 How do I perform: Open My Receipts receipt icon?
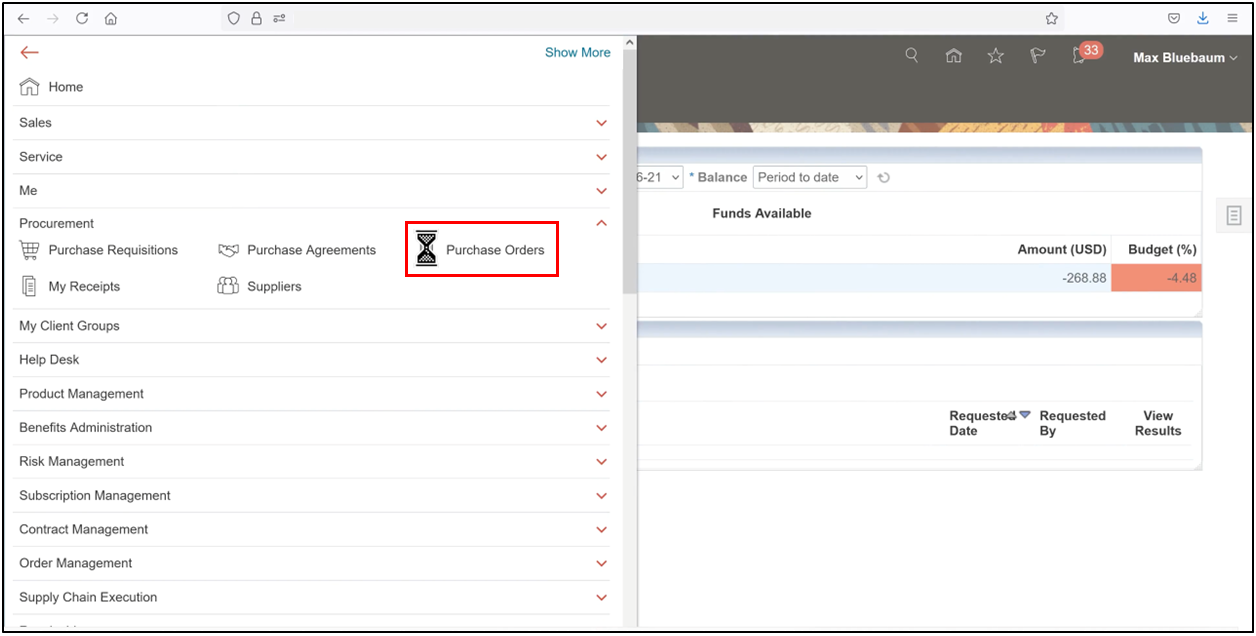(29, 286)
